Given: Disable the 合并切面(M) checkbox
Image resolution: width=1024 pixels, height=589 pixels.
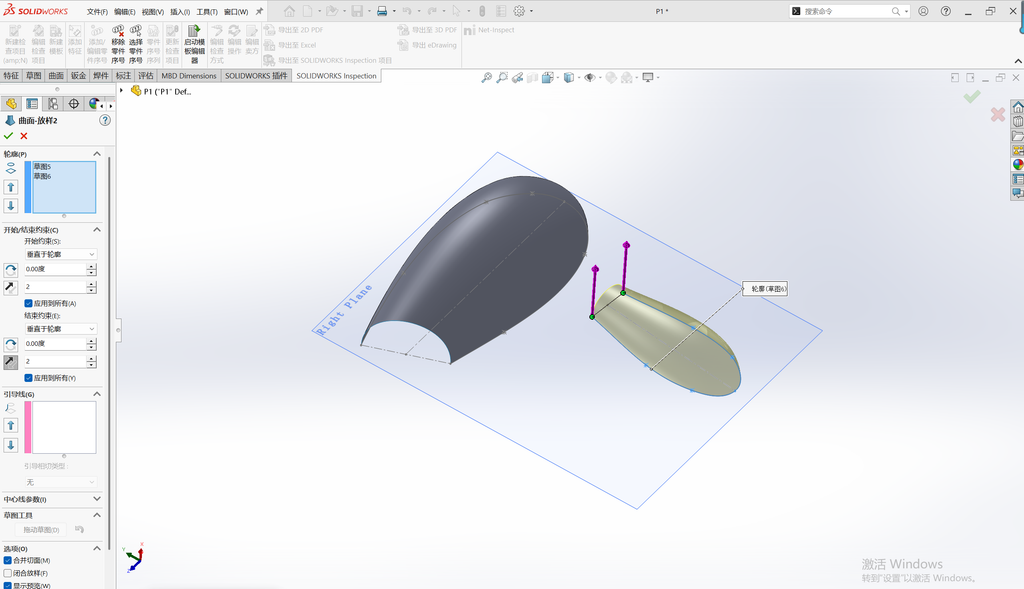Looking at the screenshot, I should click(8, 560).
